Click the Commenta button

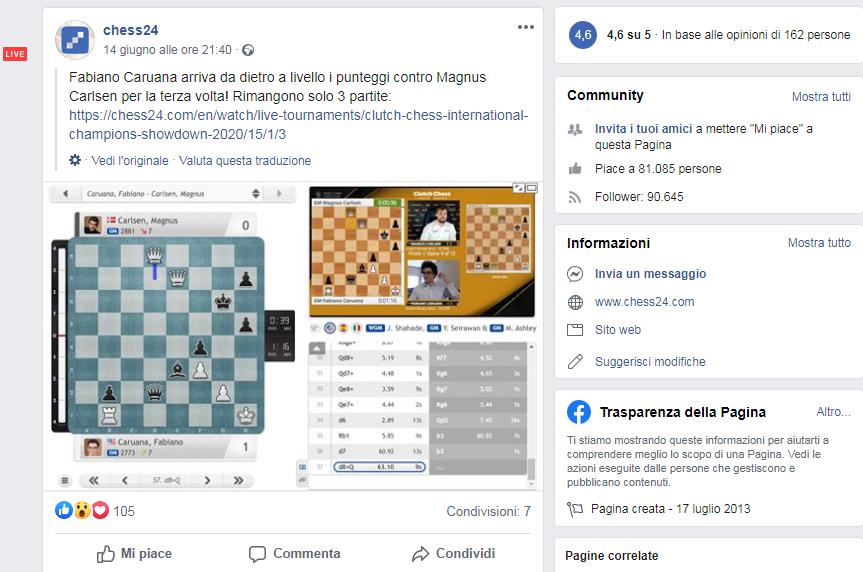pos(294,553)
